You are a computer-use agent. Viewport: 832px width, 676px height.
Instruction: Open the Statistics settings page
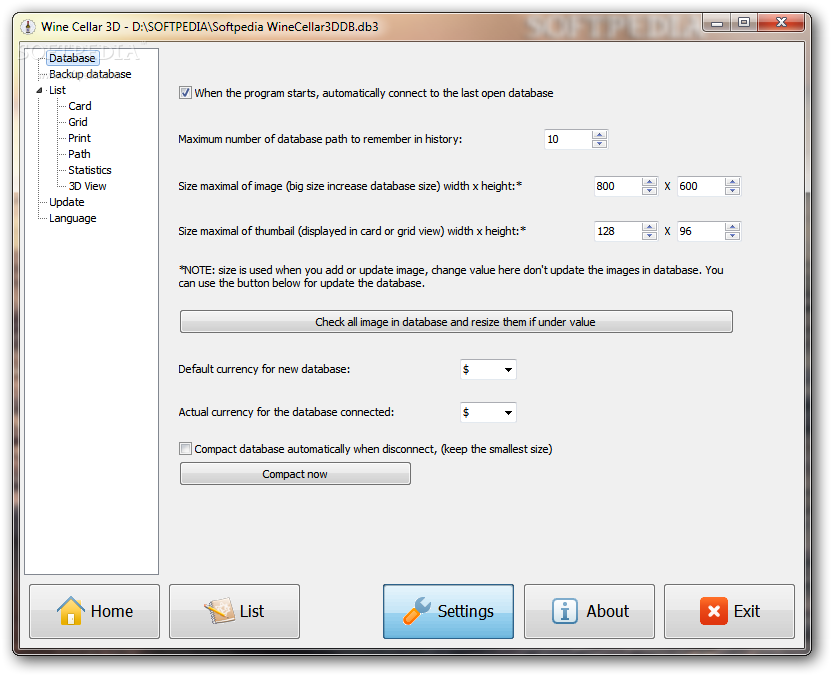coord(90,170)
